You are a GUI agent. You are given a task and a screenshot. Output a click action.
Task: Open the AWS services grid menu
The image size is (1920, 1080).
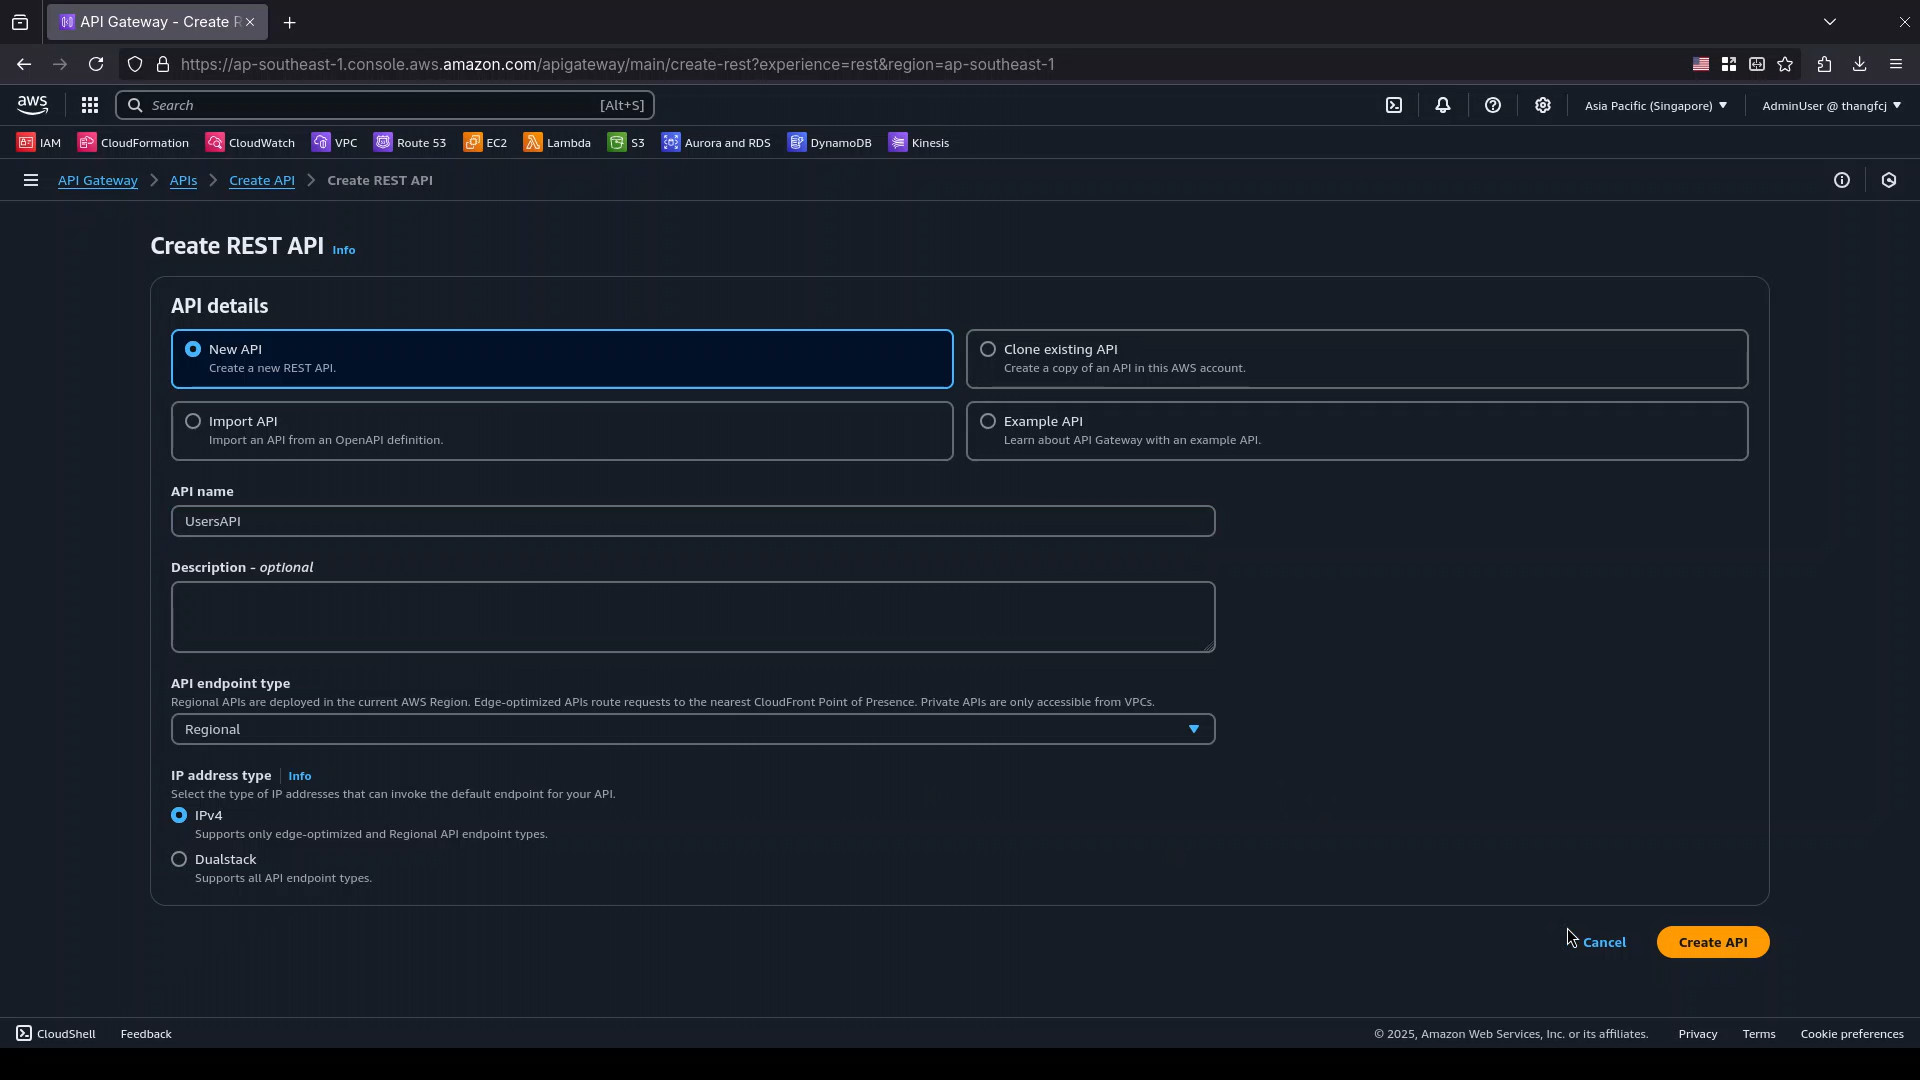(90, 105)
